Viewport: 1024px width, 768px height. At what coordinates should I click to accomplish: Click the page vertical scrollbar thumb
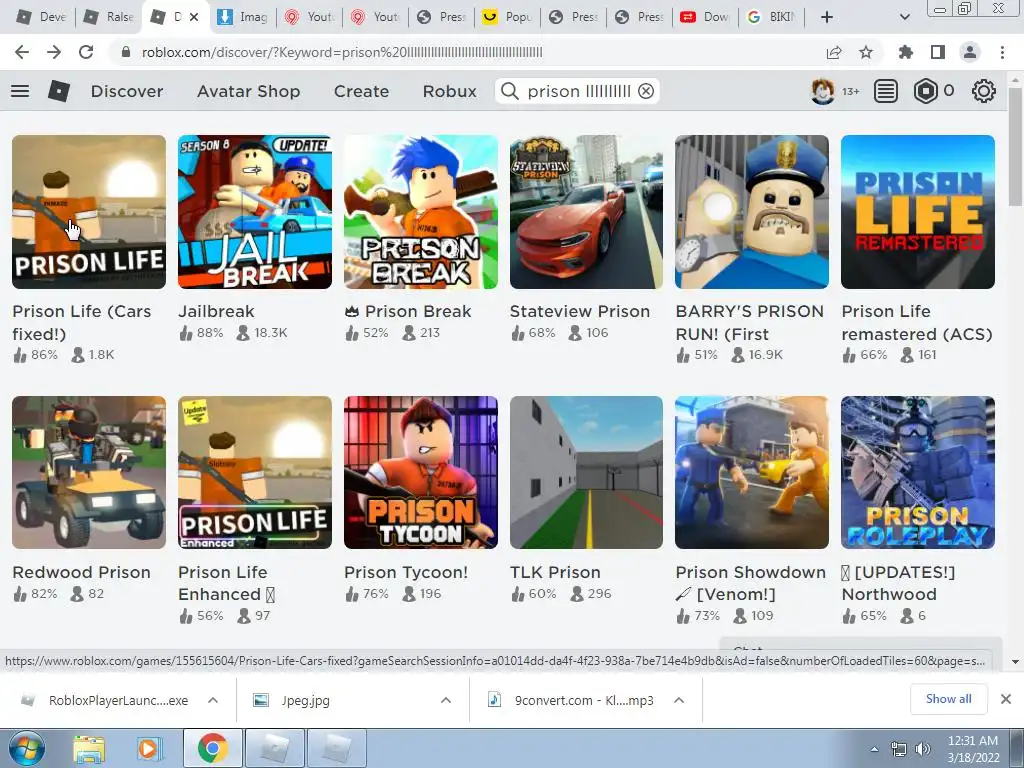click(x=1015, y=147)
